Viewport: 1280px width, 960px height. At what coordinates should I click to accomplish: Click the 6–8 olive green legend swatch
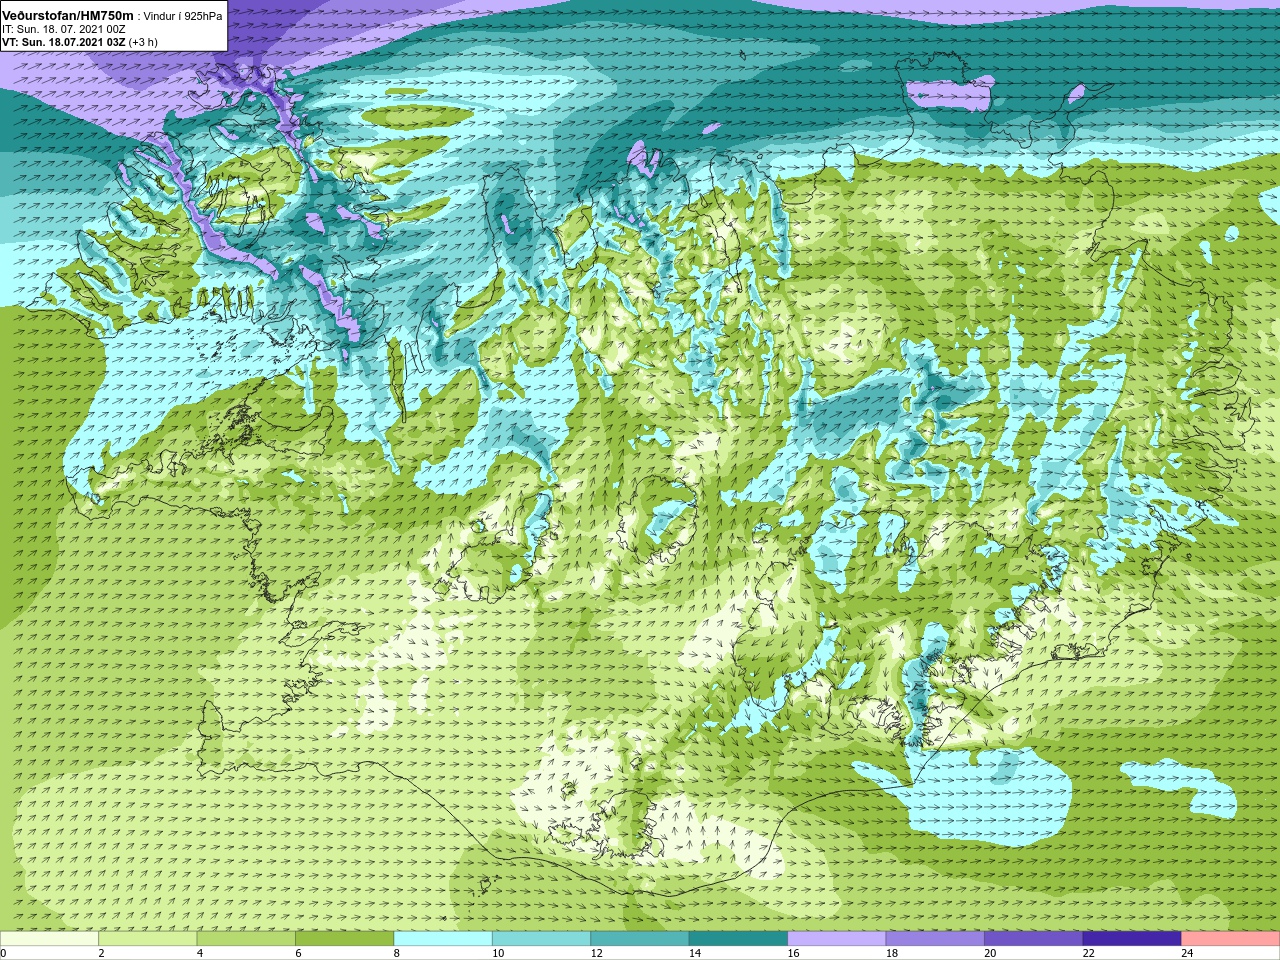pyautogui.click(x=344, y=939)
